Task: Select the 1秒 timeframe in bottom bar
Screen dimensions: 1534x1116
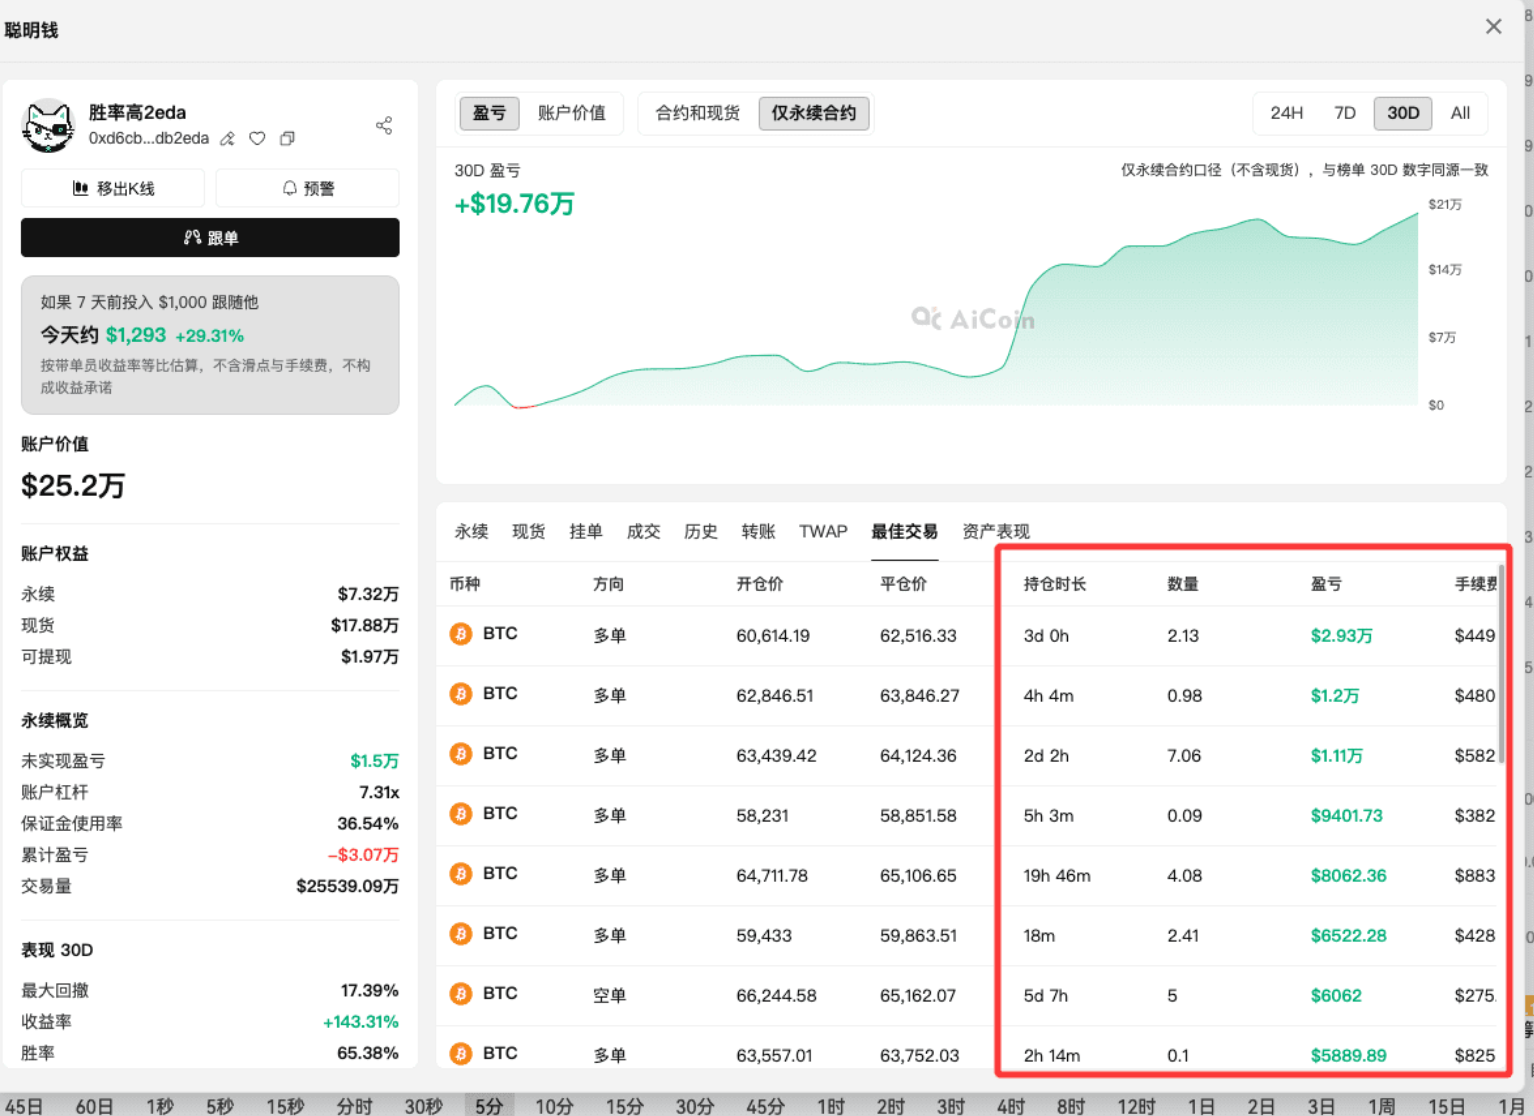Action: tap(160, 1106)
